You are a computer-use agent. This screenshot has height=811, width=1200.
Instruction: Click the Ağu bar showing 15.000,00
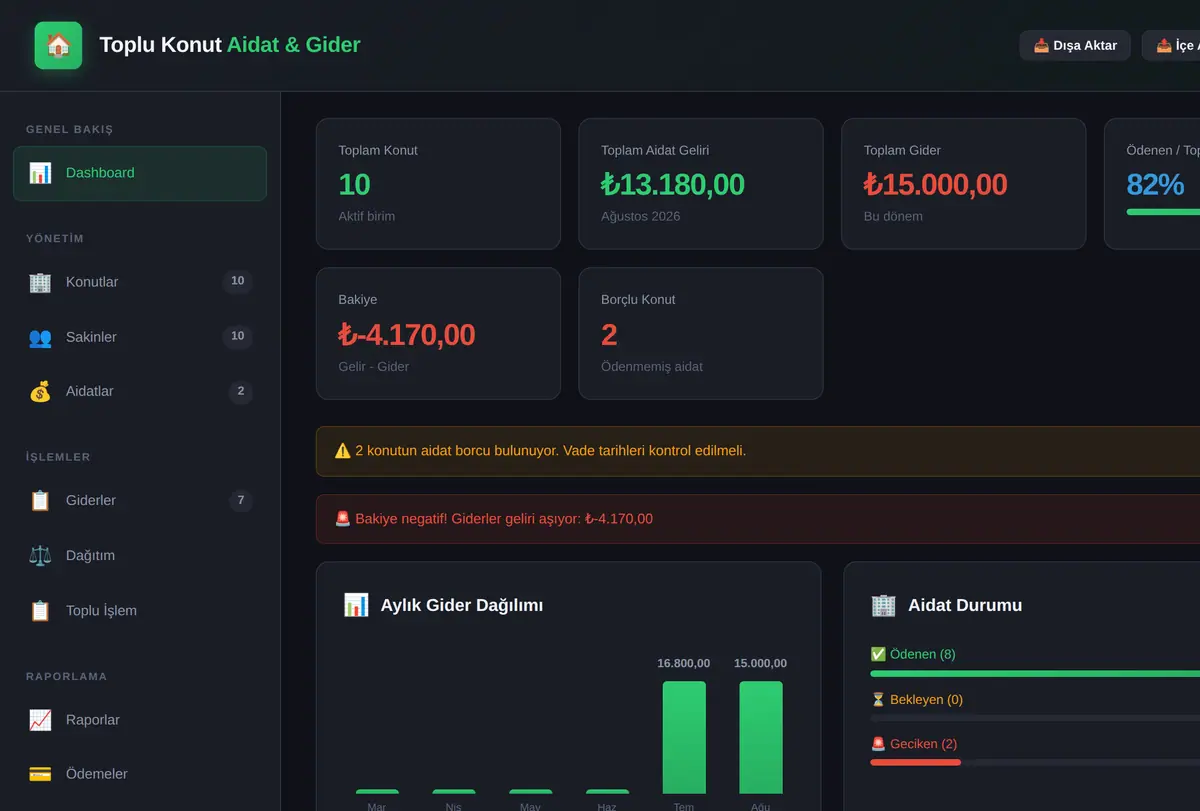[x=761, y=738]
